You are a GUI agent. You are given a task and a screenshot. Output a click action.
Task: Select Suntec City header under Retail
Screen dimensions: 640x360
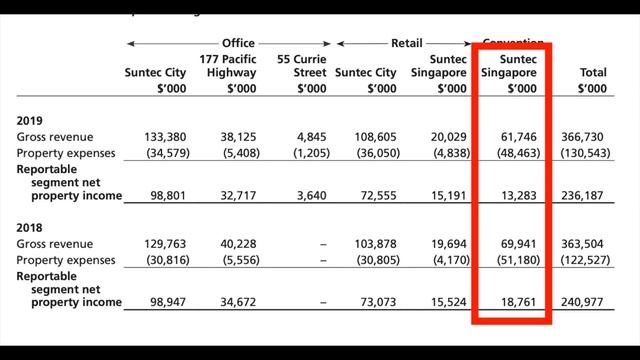[366, 72]
